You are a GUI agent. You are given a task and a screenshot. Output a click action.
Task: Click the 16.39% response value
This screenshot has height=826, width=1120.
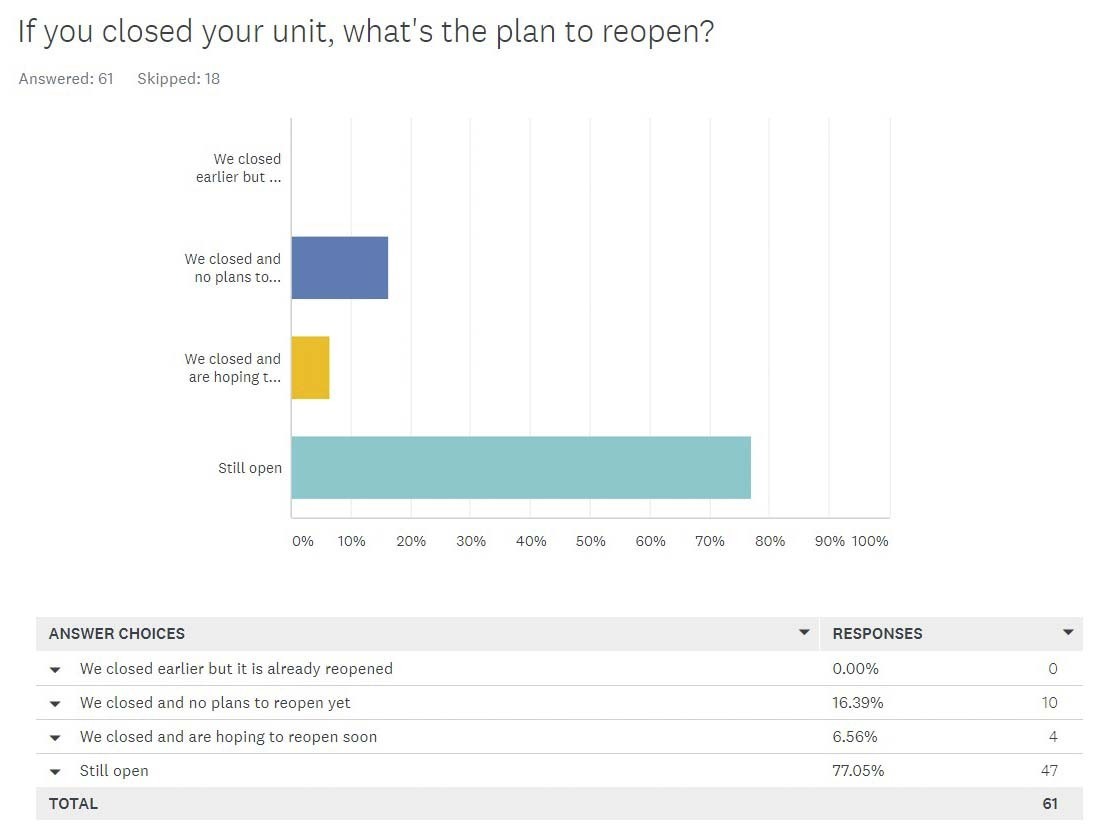pyautogui.click(x=858, y=703)
